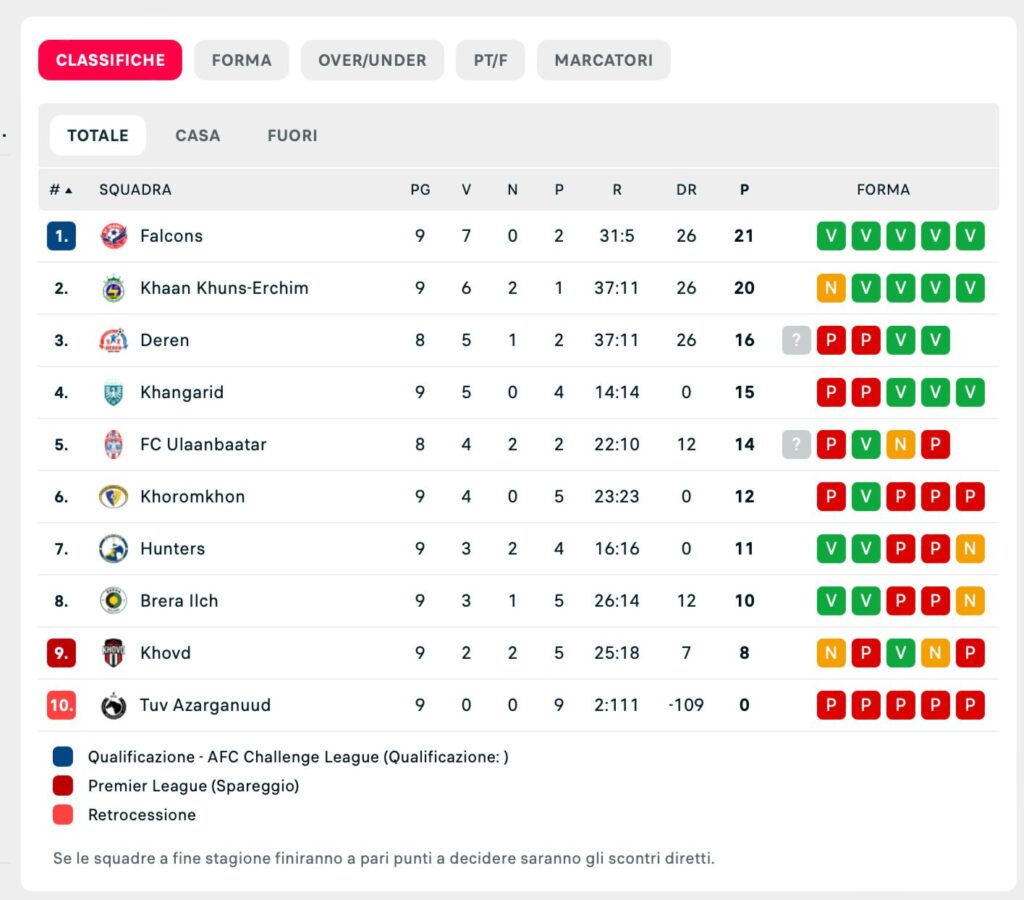The image size is (1024, 900).
Task: Click the Khovd team badge
Action: click(114, 653)
